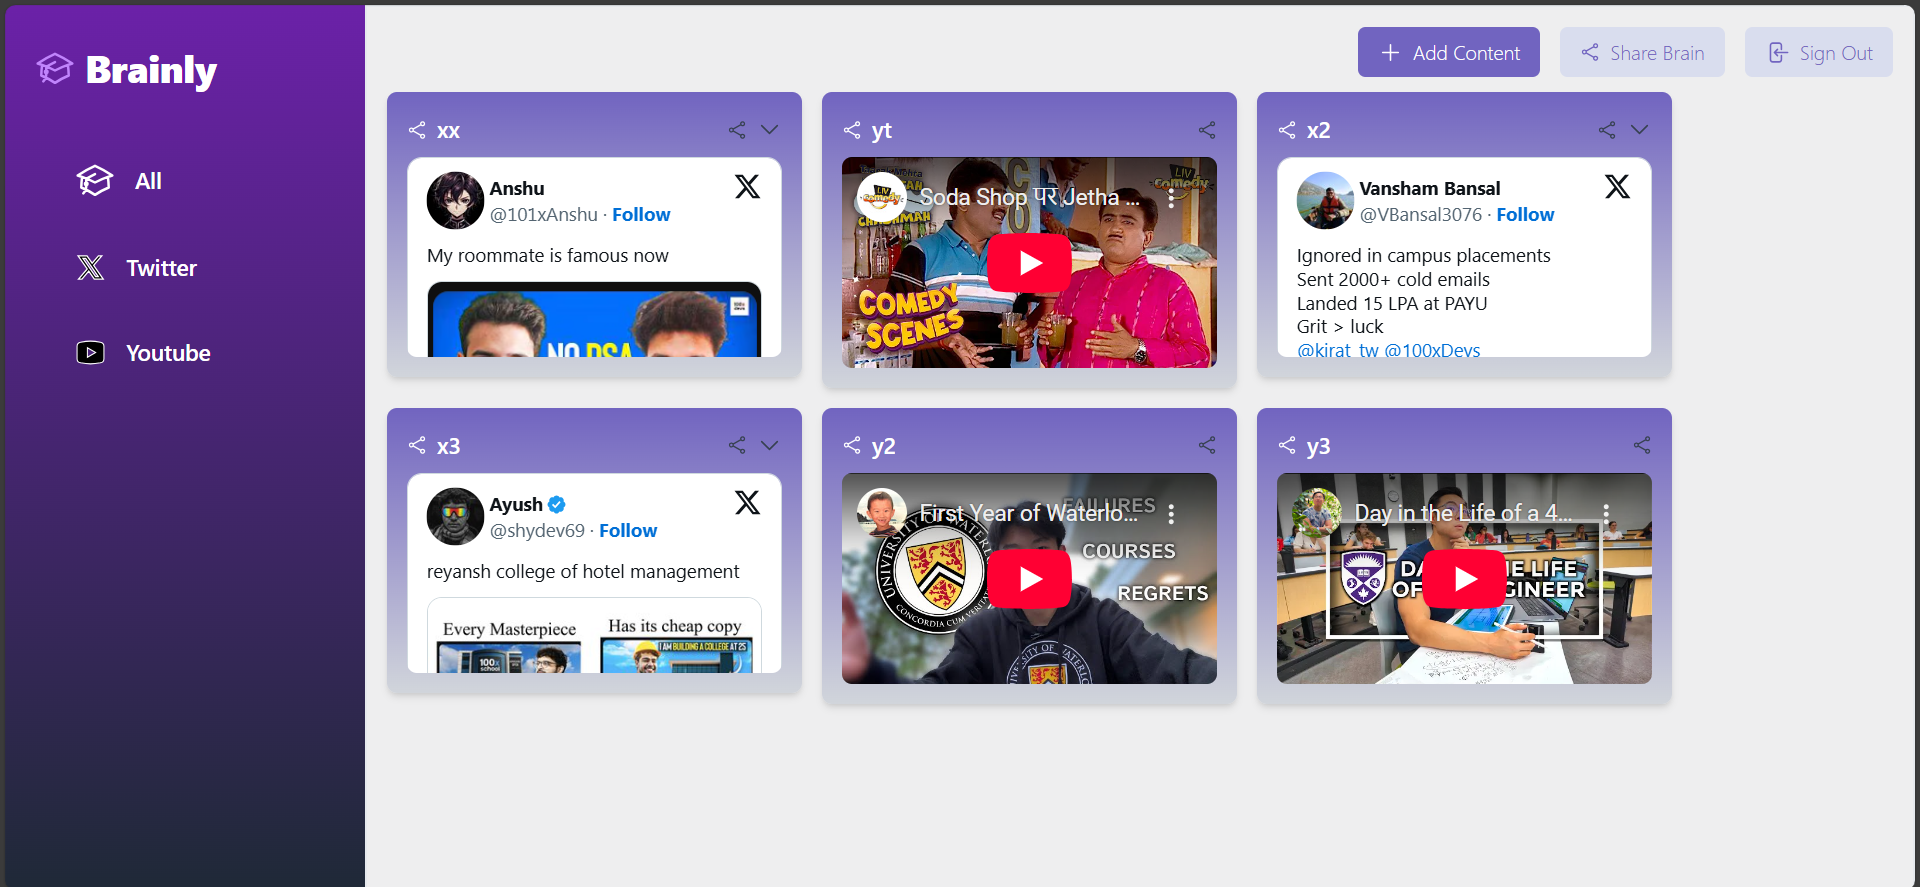1920x887 pixels.
Task: Click the Add Content button
Action: [1448, 53]
